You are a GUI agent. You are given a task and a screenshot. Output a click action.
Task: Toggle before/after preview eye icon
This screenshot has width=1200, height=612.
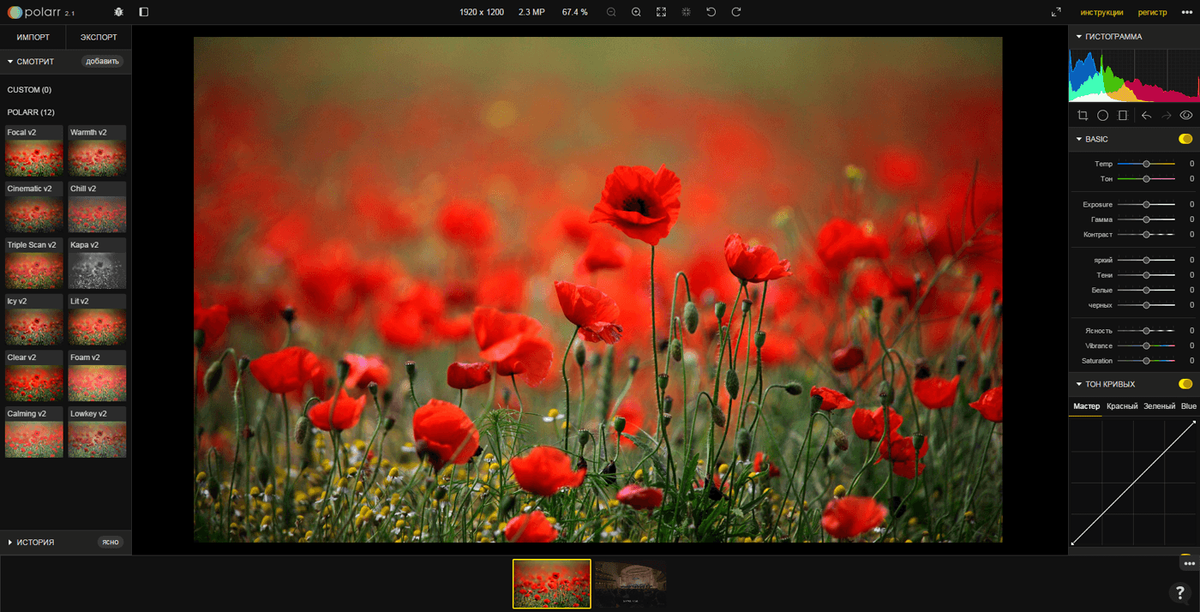tap(1186, 115)
